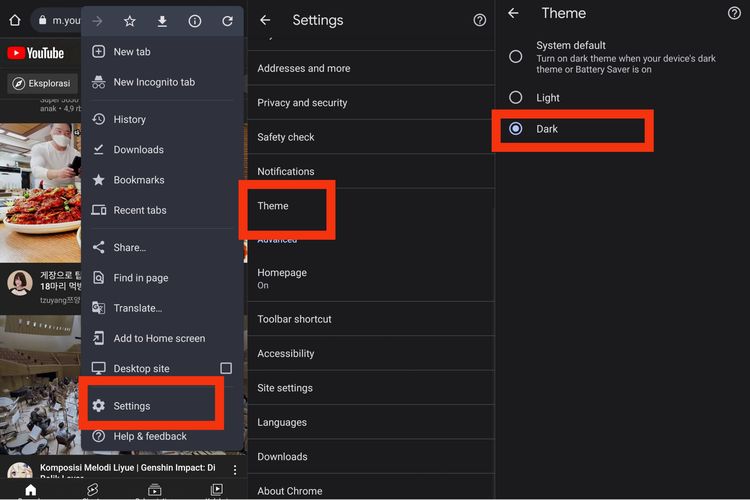Open Languages setting
Image resolution: width=750 pixels, height=500 pixels.
coord(371,422)
